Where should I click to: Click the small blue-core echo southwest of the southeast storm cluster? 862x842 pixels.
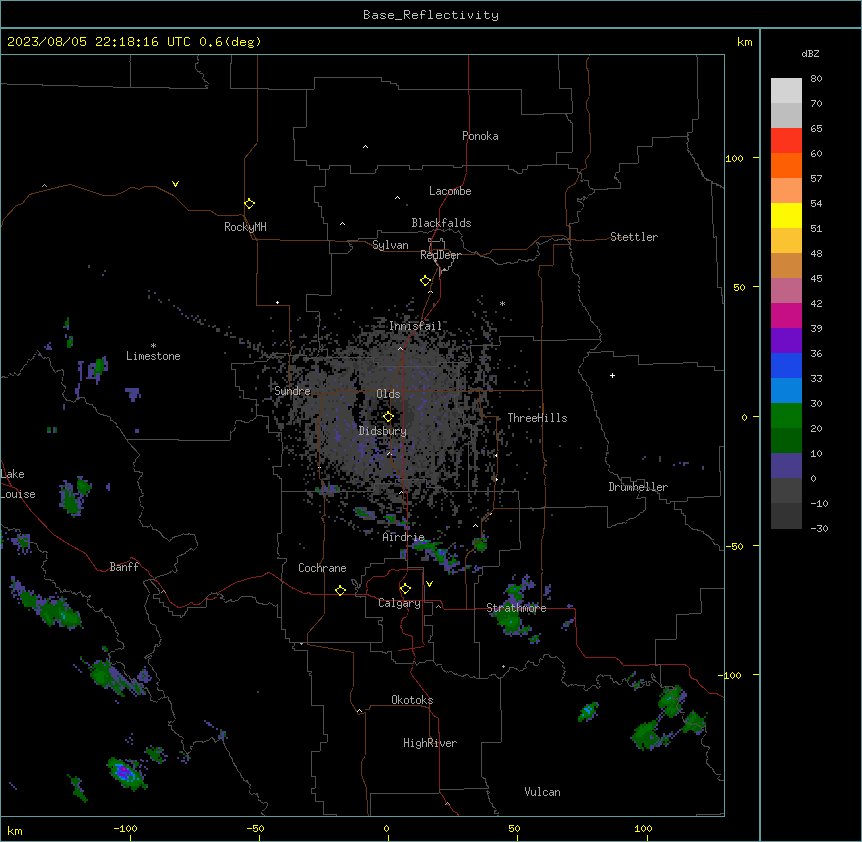pos(588,711)
